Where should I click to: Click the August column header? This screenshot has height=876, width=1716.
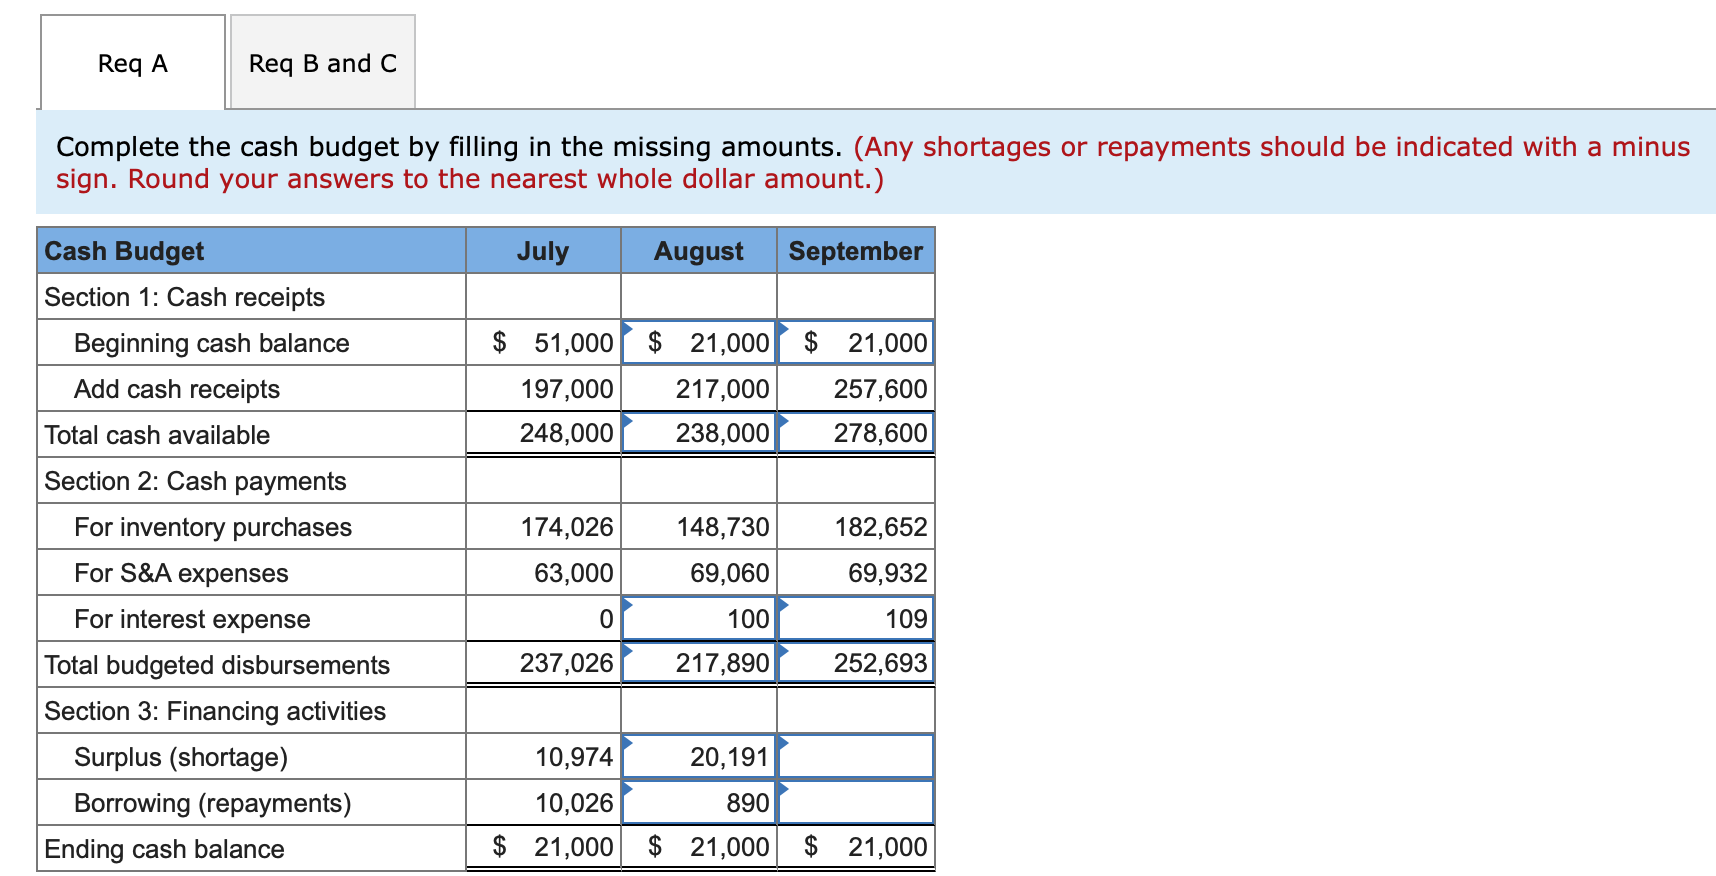click(699, 251)
